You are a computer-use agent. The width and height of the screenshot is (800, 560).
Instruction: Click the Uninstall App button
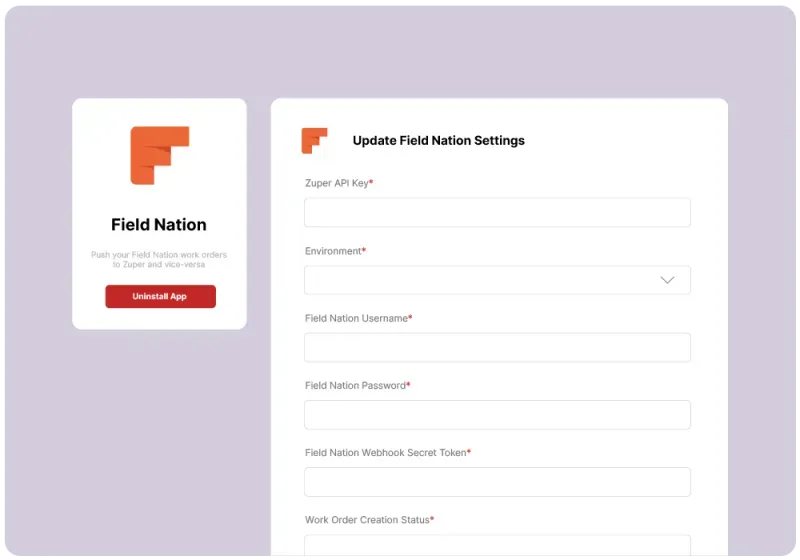[160, 296]
